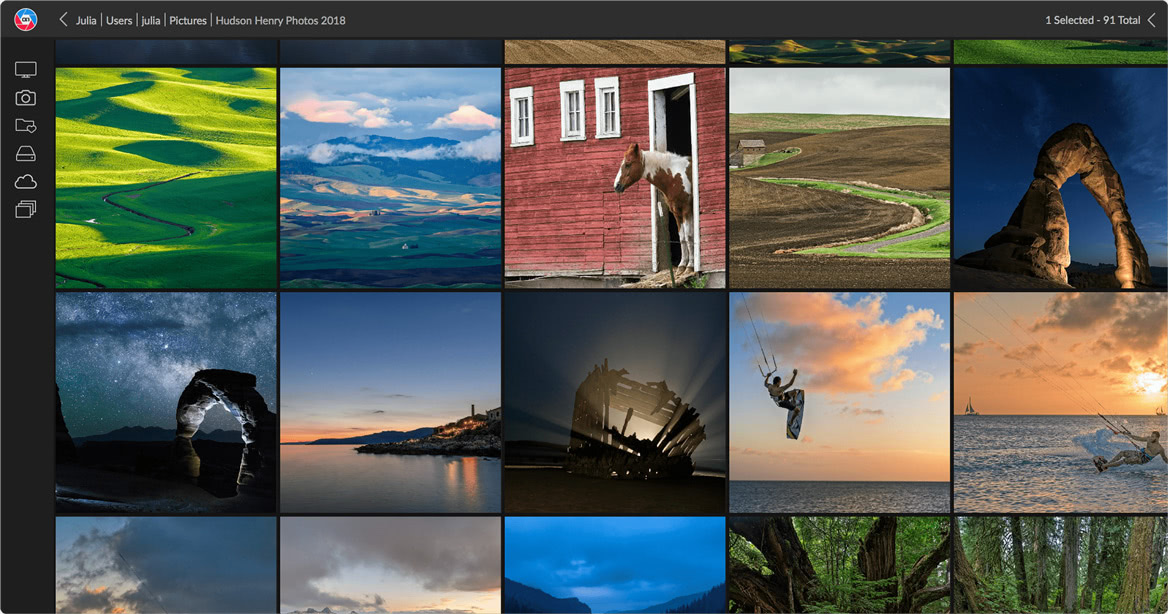The image size is (1168, 614).
Task: Click the ON1 Photo RAW logo icon
Action: (25, 19)
